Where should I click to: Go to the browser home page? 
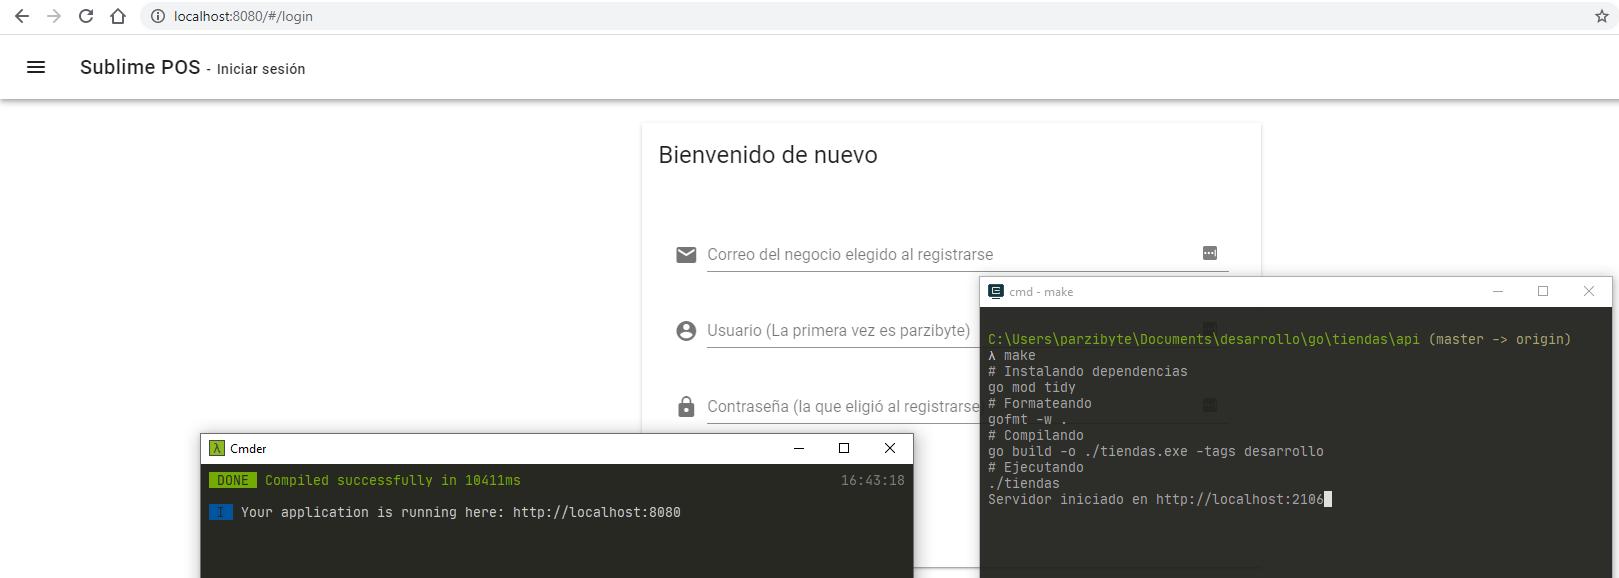118,16
